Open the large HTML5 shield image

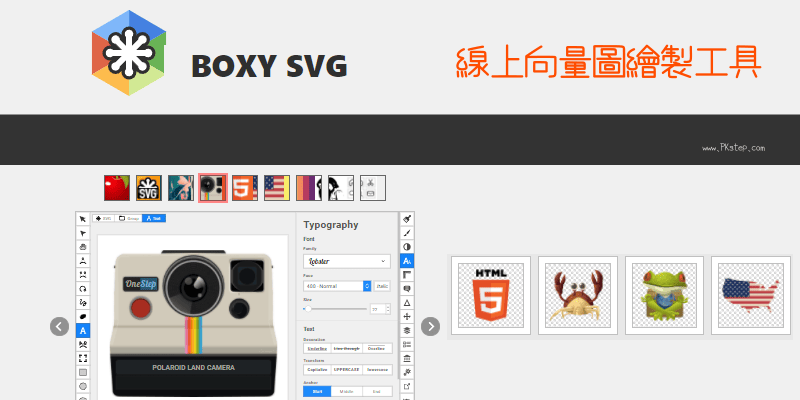[x=491, y=295]
